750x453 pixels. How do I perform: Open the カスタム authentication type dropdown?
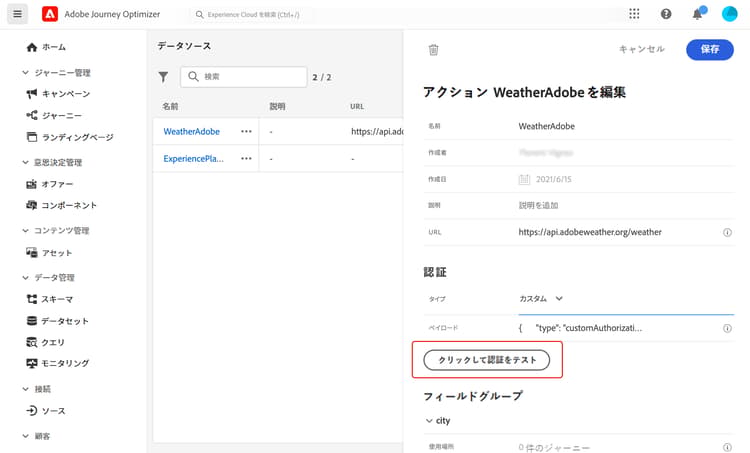coord(541,298)
